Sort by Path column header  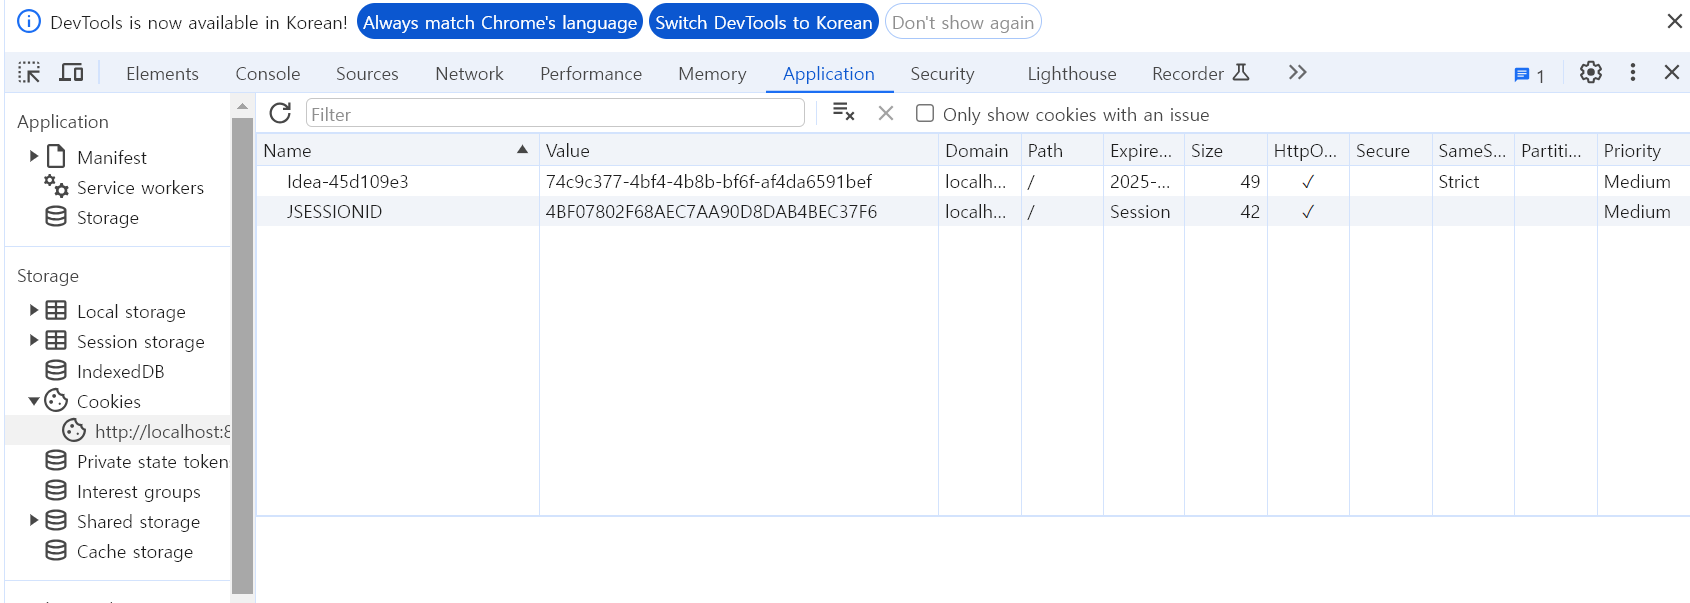1062,150
